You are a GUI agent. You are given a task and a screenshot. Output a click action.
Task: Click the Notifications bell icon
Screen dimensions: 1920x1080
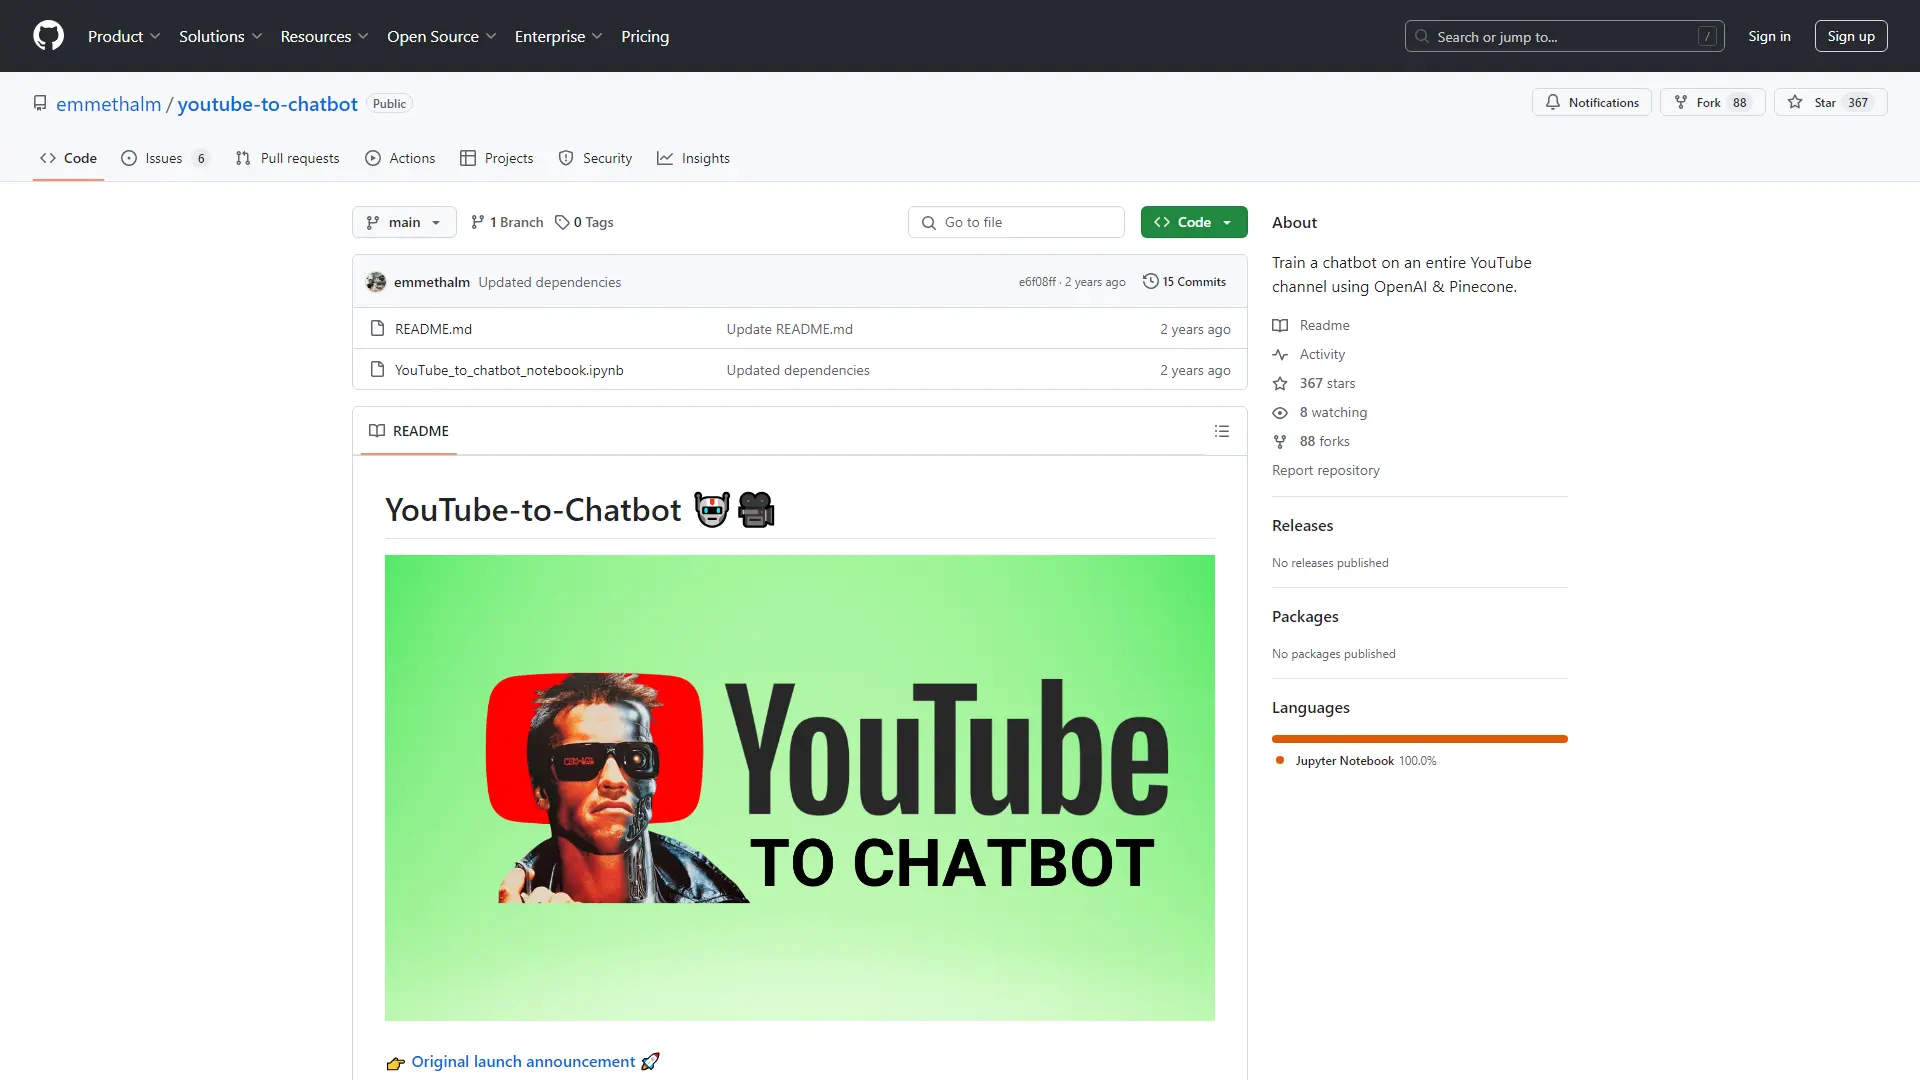click(1553, 102)
